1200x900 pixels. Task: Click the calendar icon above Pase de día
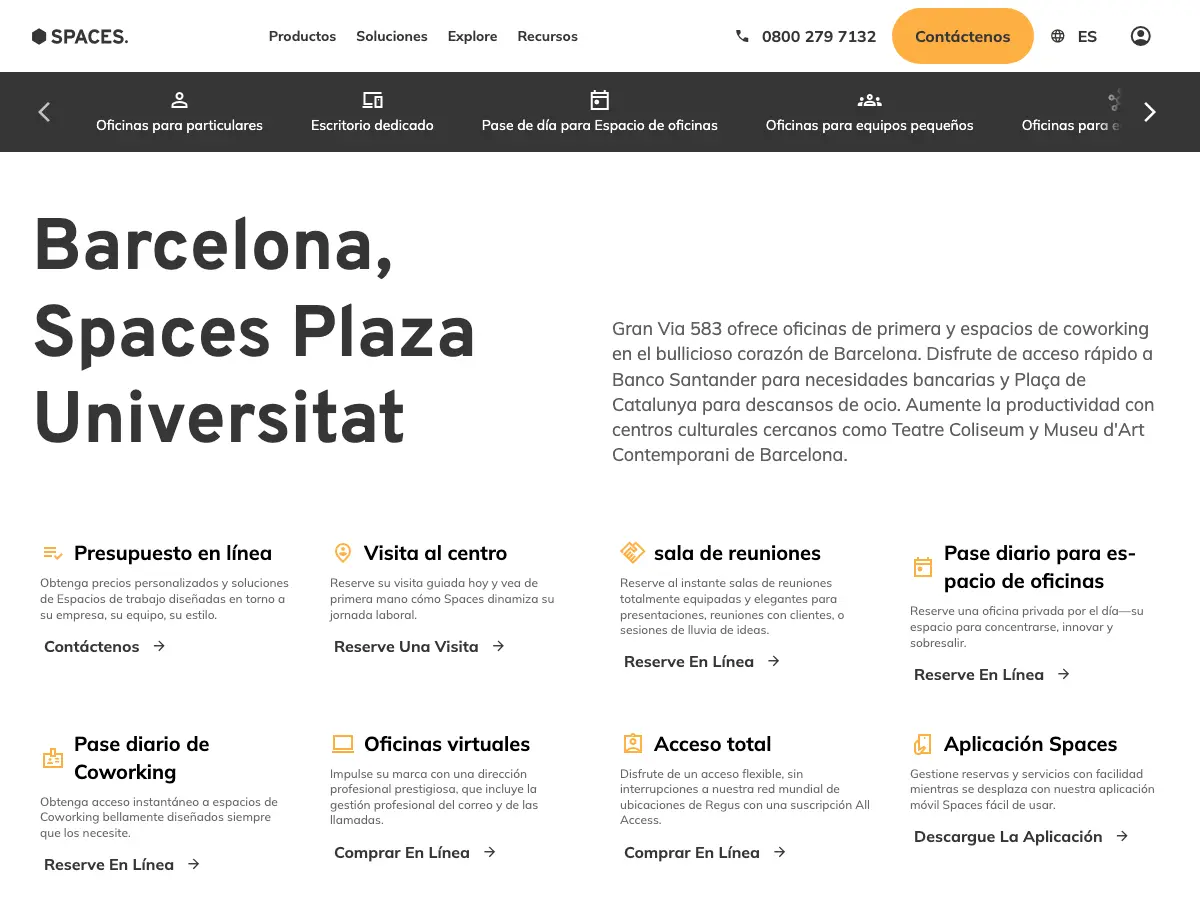point(600,100)
